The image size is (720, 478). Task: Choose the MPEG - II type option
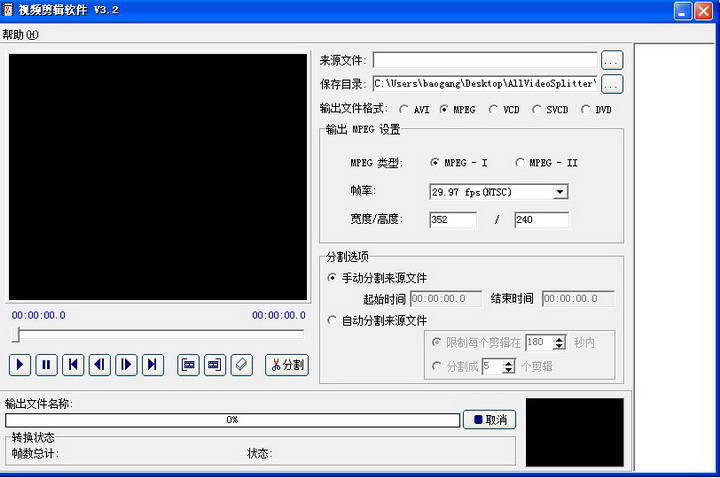[x=520, y=163]
